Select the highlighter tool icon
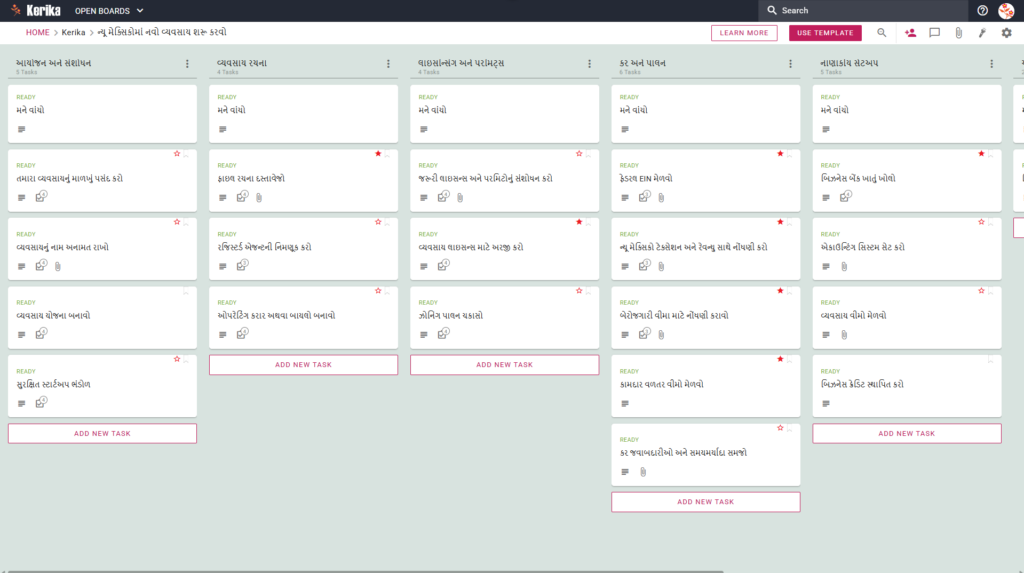Image resolution: width=1024 pixels, height=573 pixels. [982, 33]
